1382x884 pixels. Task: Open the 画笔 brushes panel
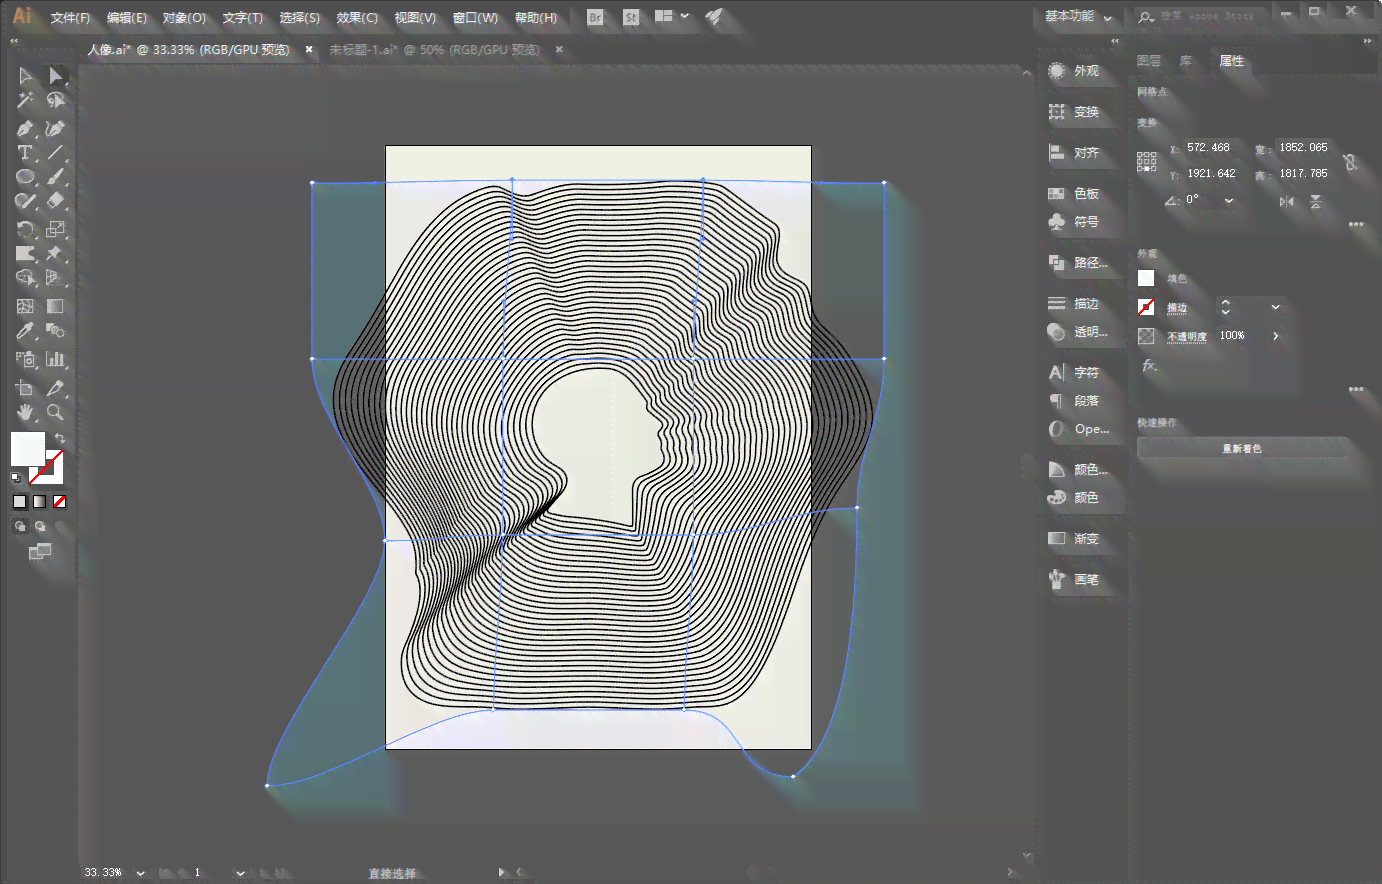click(1074, 579)
